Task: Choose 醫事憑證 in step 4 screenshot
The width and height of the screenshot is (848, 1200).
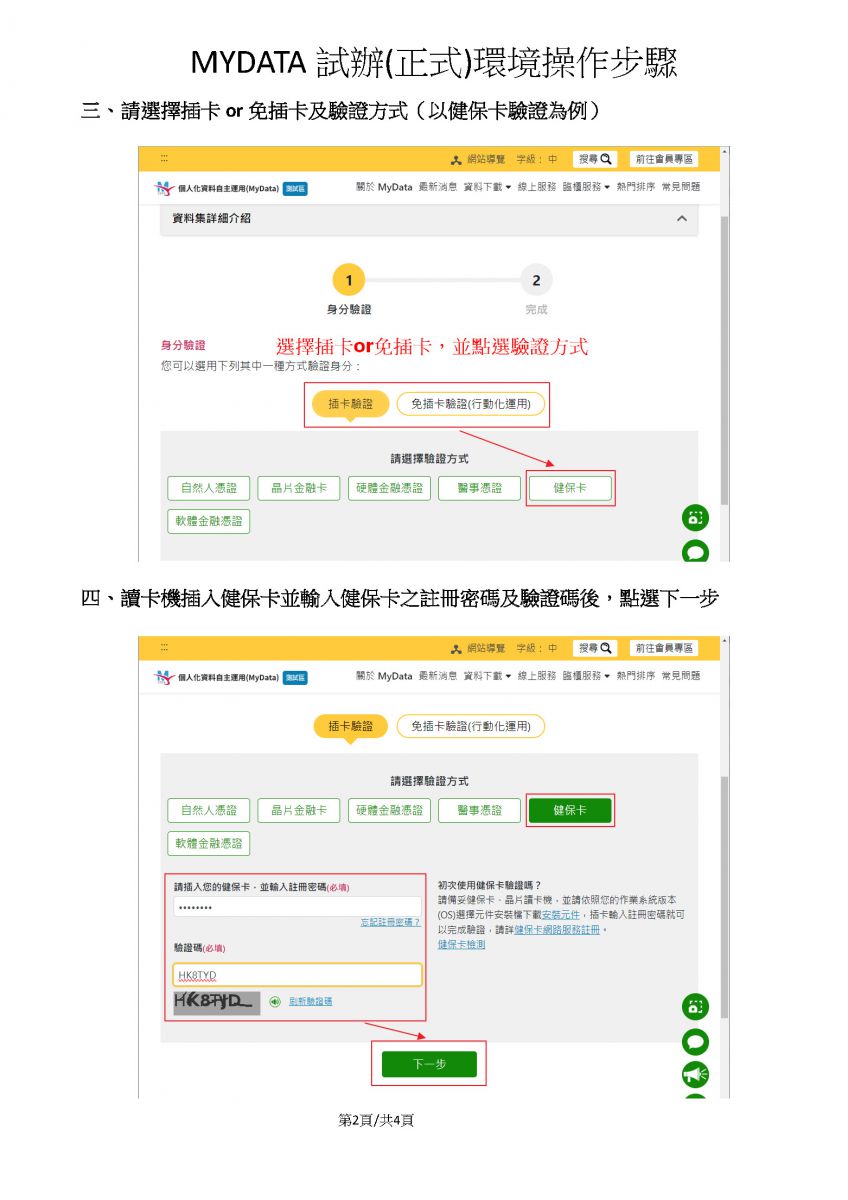Action: [479, 810]
